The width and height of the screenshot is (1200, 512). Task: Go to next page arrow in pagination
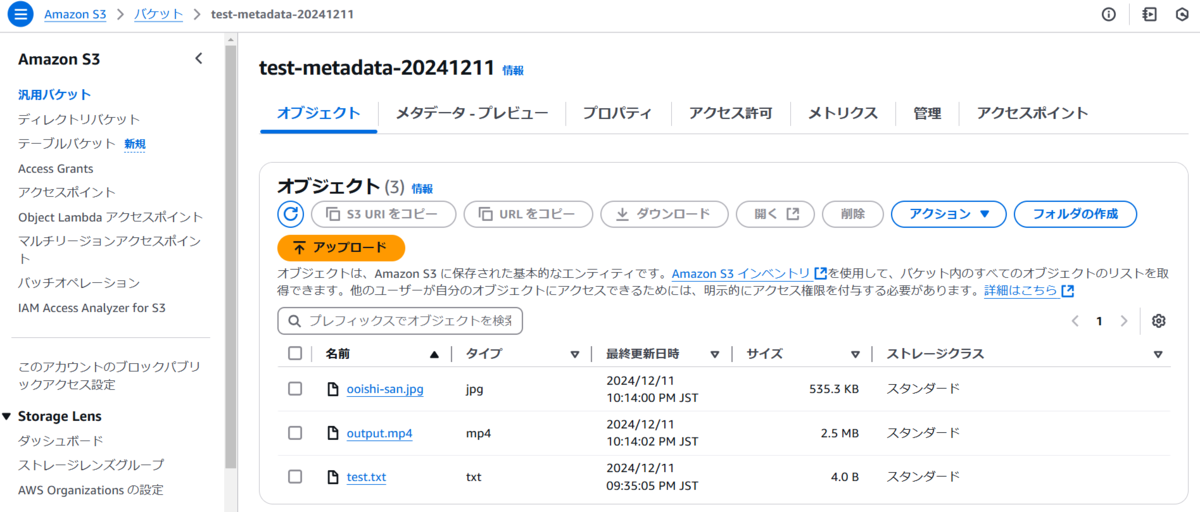coord(1124,321)
